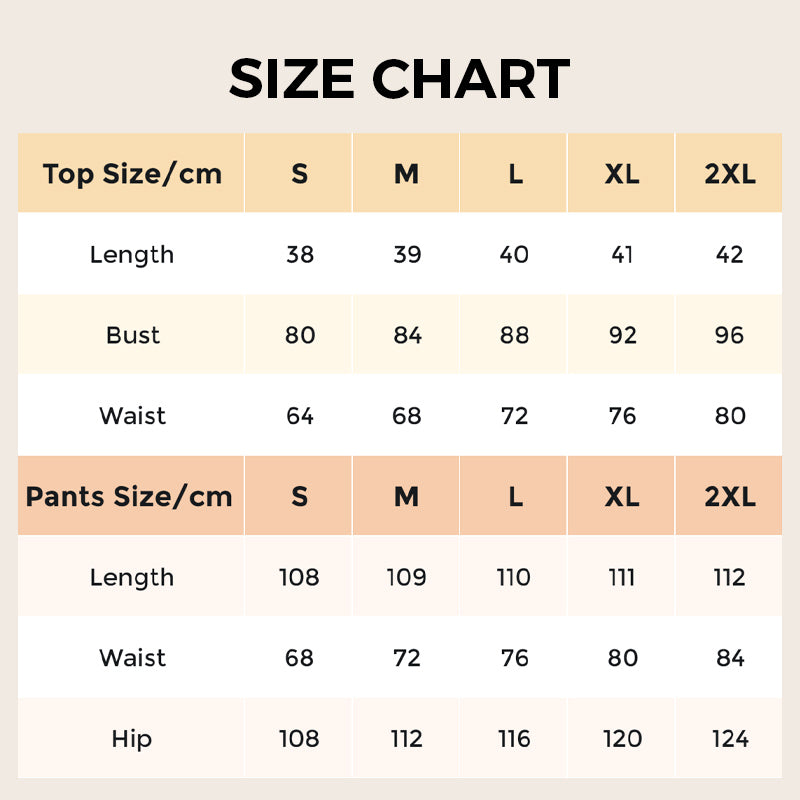Select the pants waist value 84
This screenshot has width=800, height=800.
(730, 658)
